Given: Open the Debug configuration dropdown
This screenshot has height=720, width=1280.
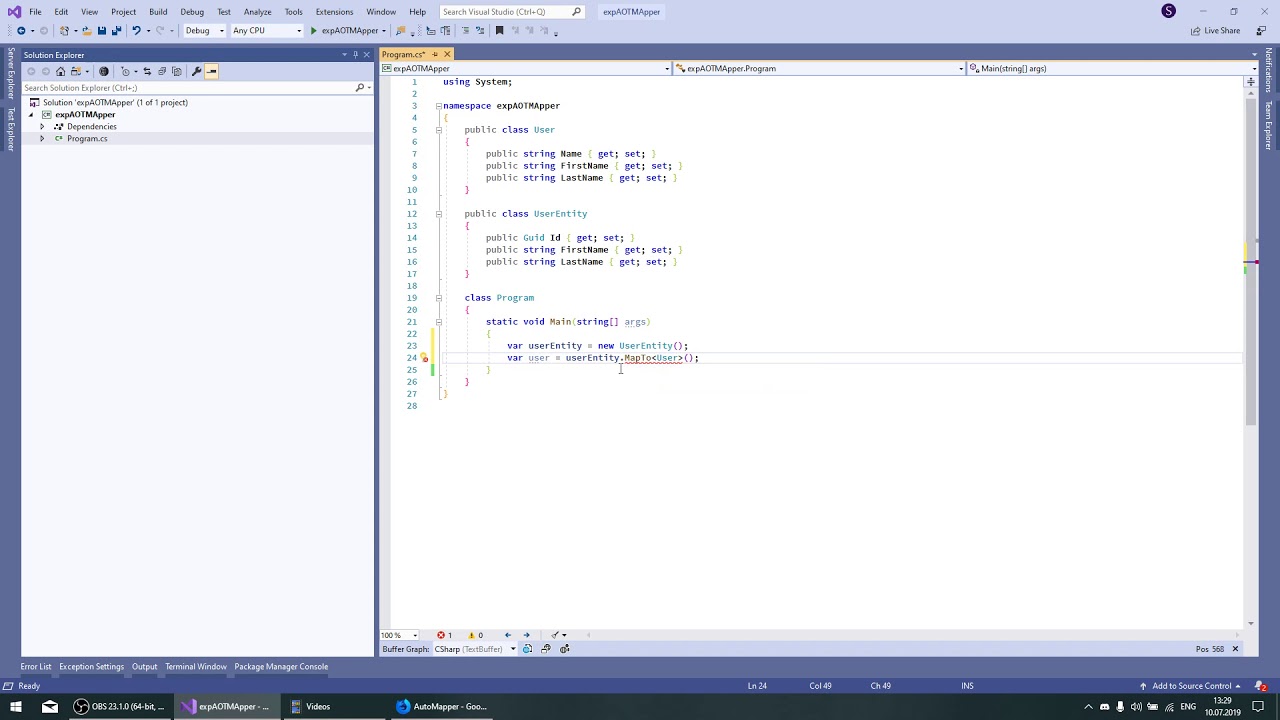Looking at the screenshot, I should tap(204, 31).
